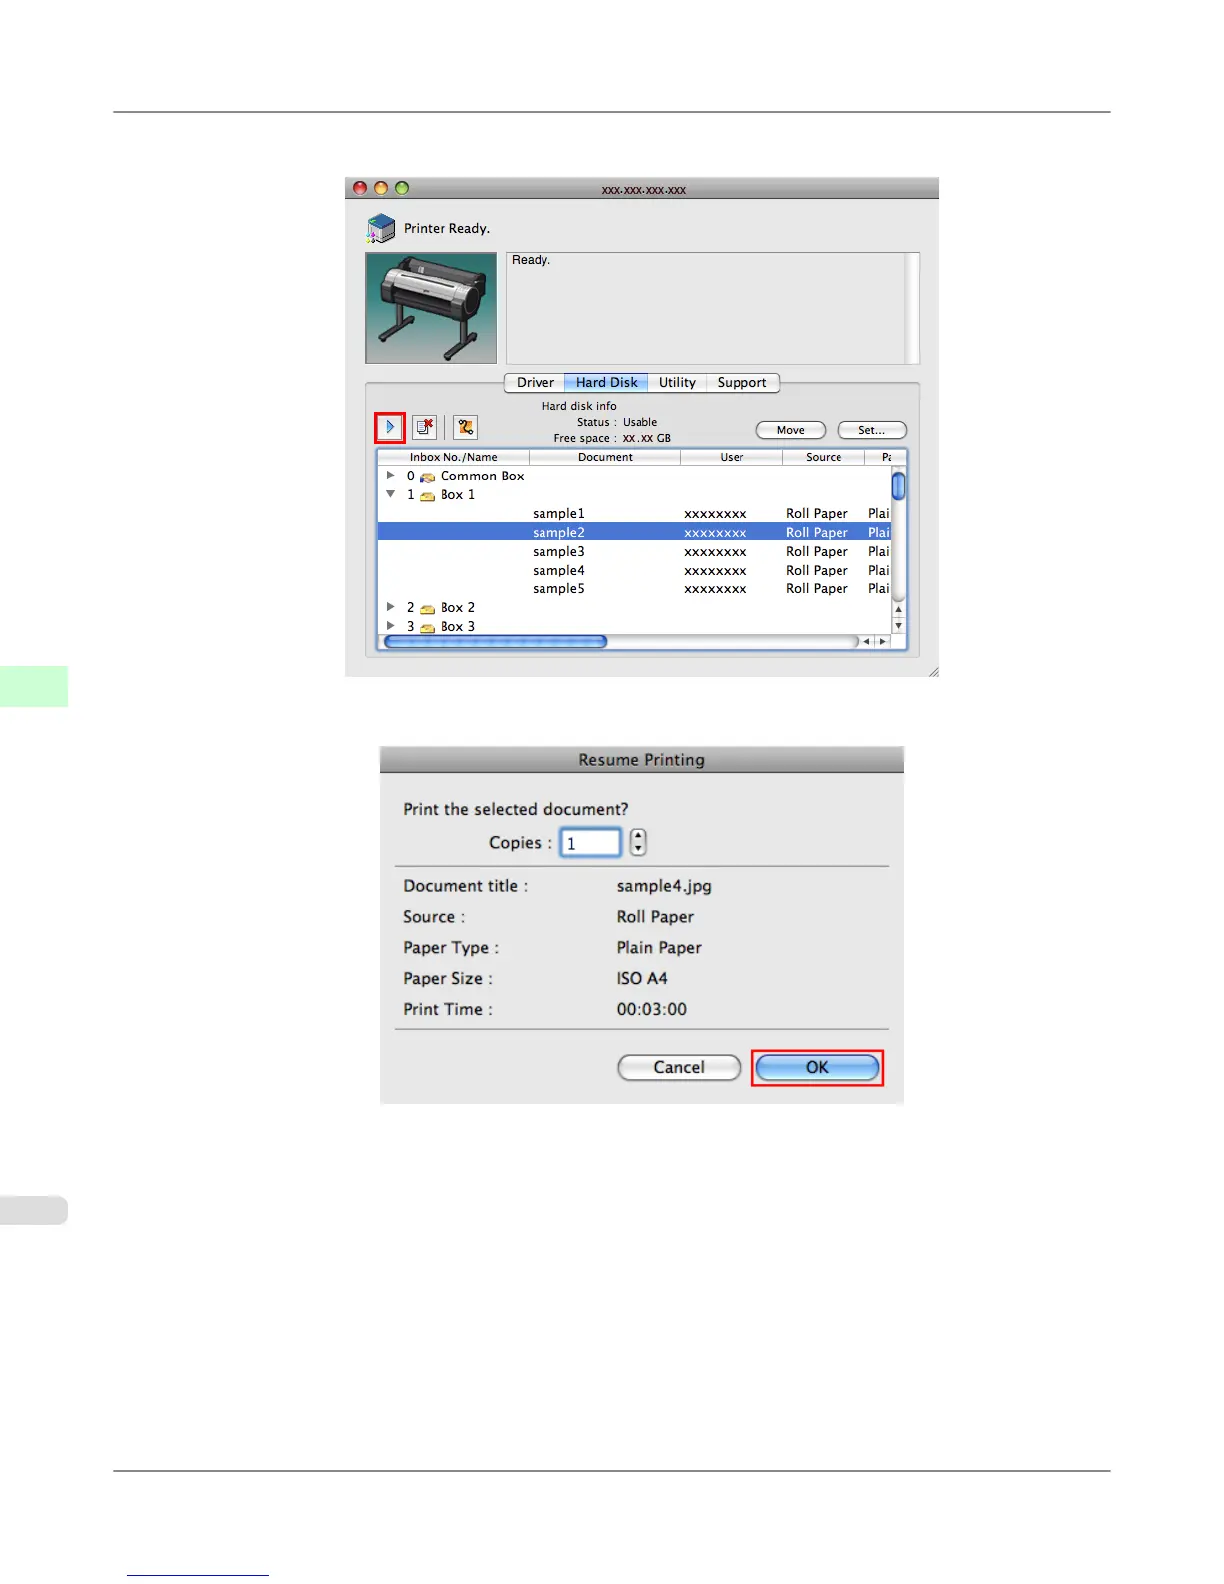Switch to the Hard Disk tab
Viewport: 1224px width, 1584px height.
point(606,383)
